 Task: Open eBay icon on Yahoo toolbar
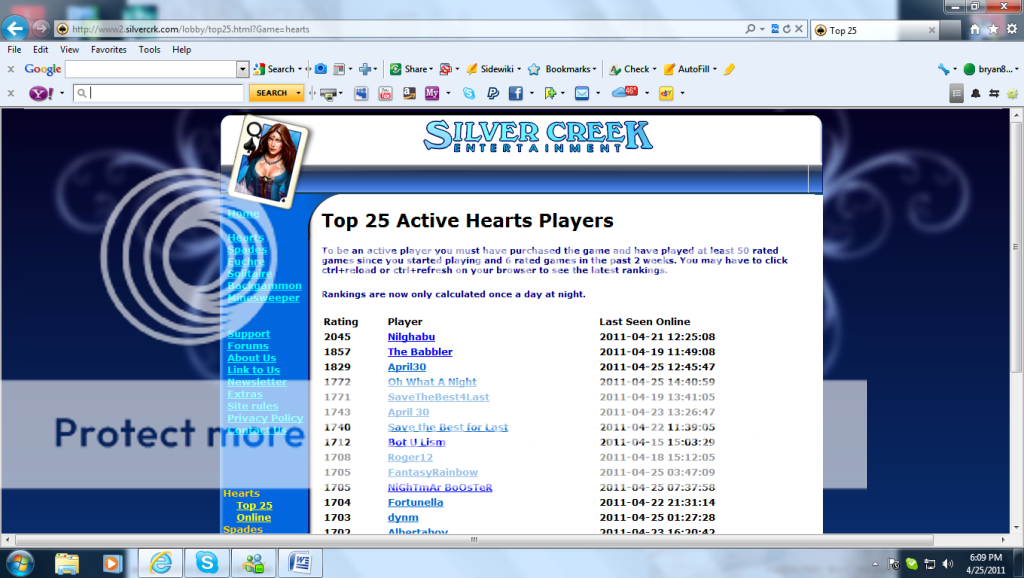point(666,93)
